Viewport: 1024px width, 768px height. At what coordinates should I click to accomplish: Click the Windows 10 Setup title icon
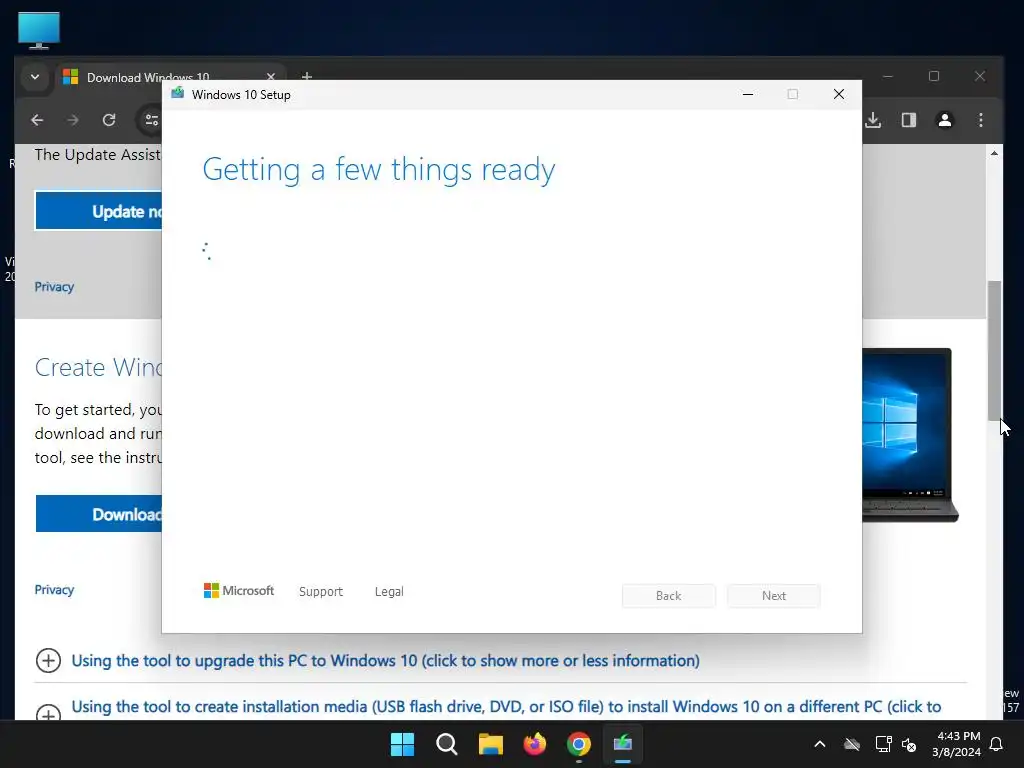tap(177, 94)
